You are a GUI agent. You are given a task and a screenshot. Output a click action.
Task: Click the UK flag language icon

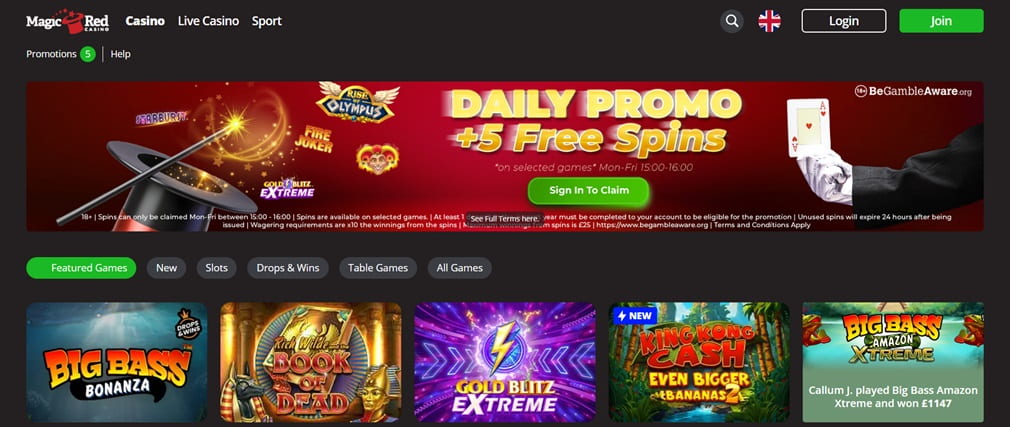[x=769, y=21]
